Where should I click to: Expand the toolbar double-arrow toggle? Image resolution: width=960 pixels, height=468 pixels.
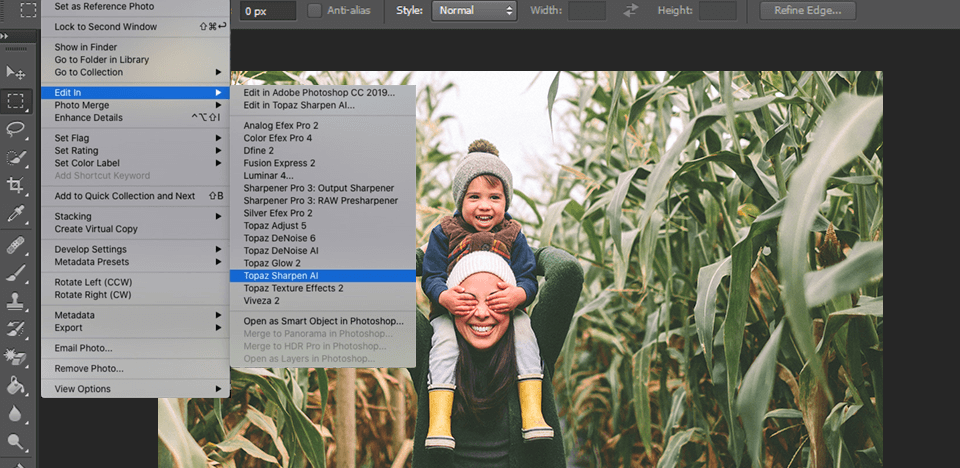[x=4, y=36]
